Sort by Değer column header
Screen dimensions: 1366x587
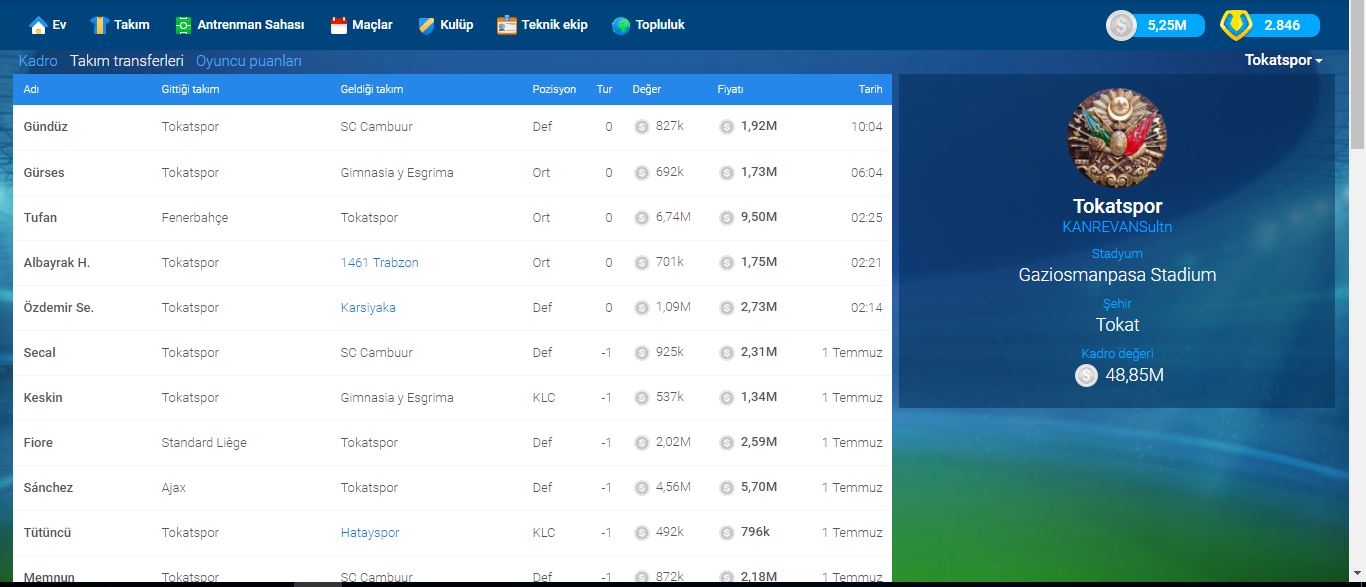[x=647, y=89]
